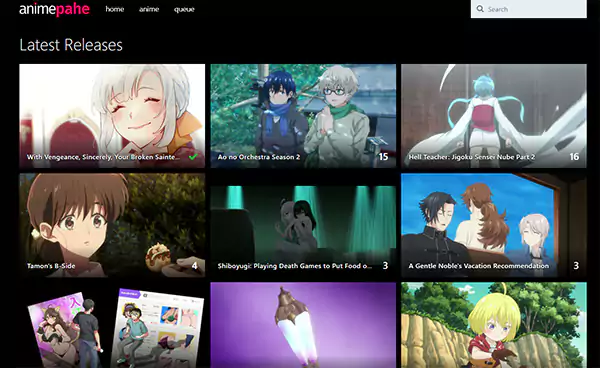Open the purple background thumbnail
Viewport: 600px width, 368px height.
tap(303, 325)
